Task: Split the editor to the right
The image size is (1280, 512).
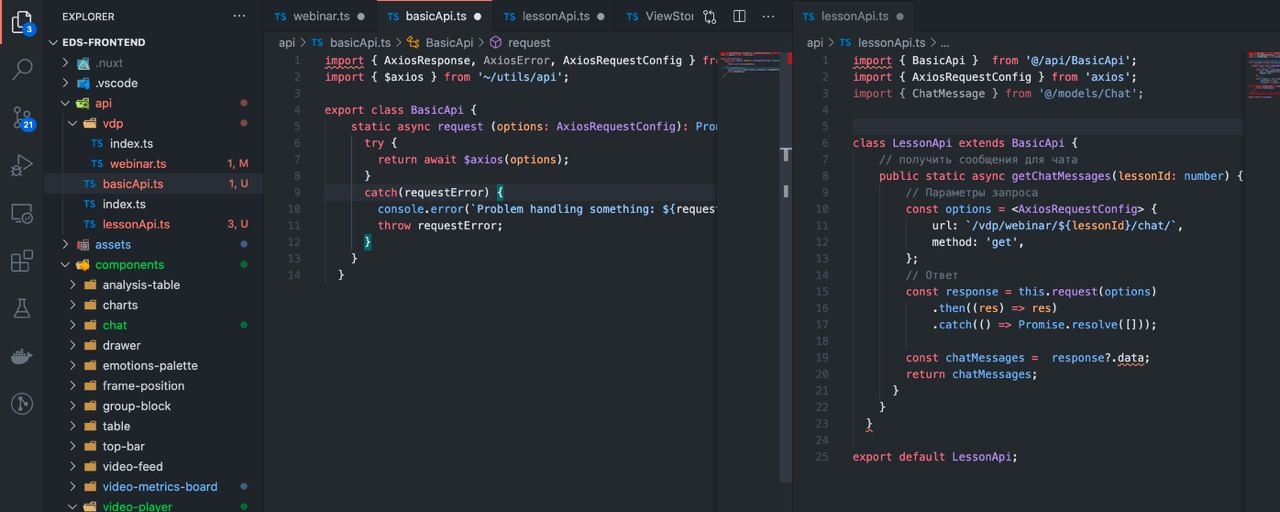Action: tap(739, 17)
